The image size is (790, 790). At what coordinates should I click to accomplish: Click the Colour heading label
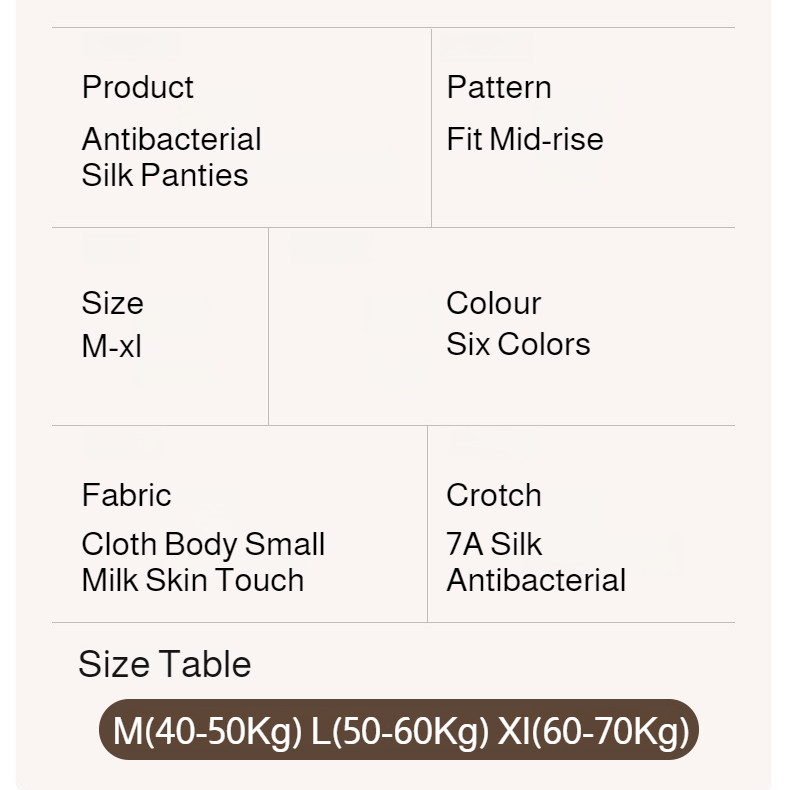(493, 303)
